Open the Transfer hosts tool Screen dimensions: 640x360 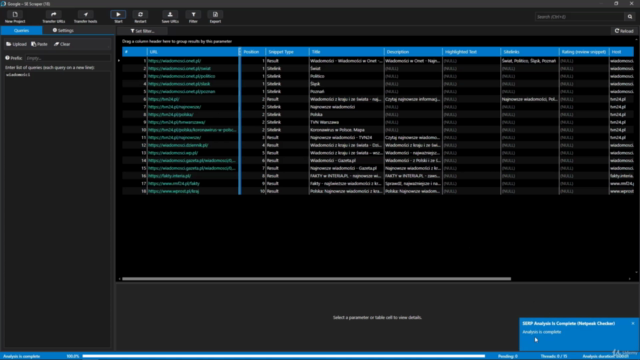click(85, 17)
